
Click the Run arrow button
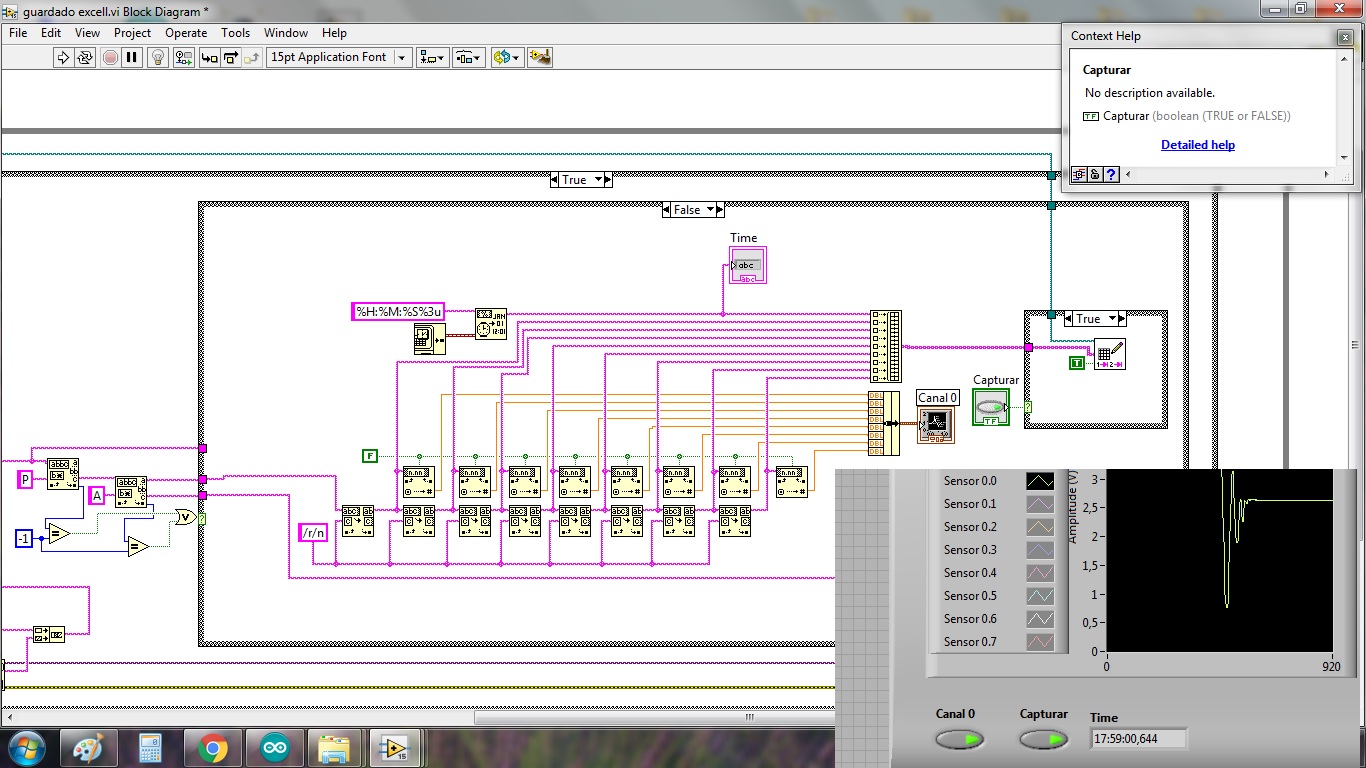click(63, 58)
